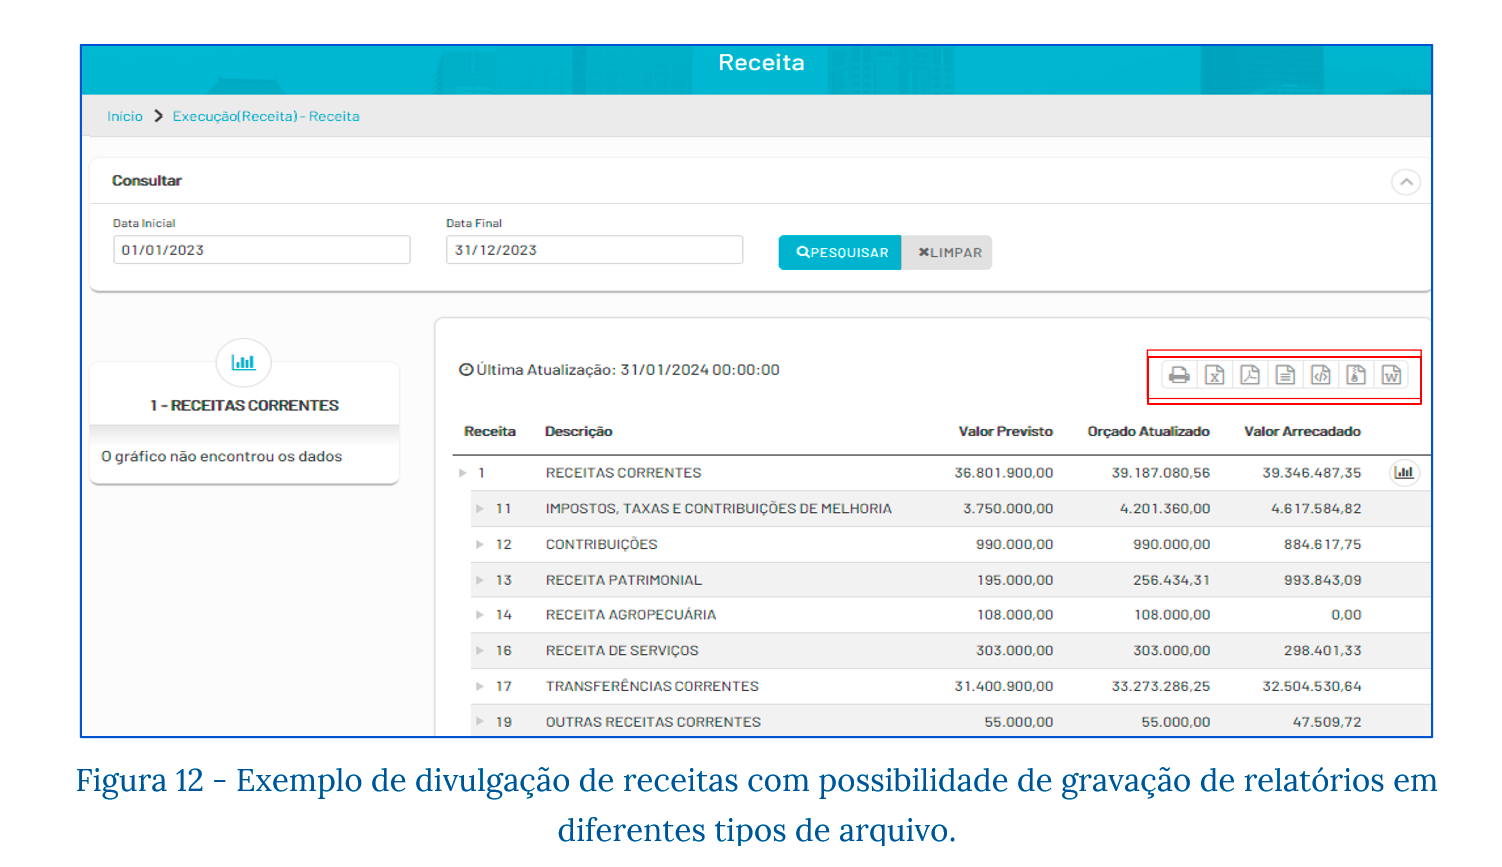Select TRANSFERÊNCIAS CORRENTES description cell
Image resolution: width=1502 pixels, height=867 pixels.
652,687
